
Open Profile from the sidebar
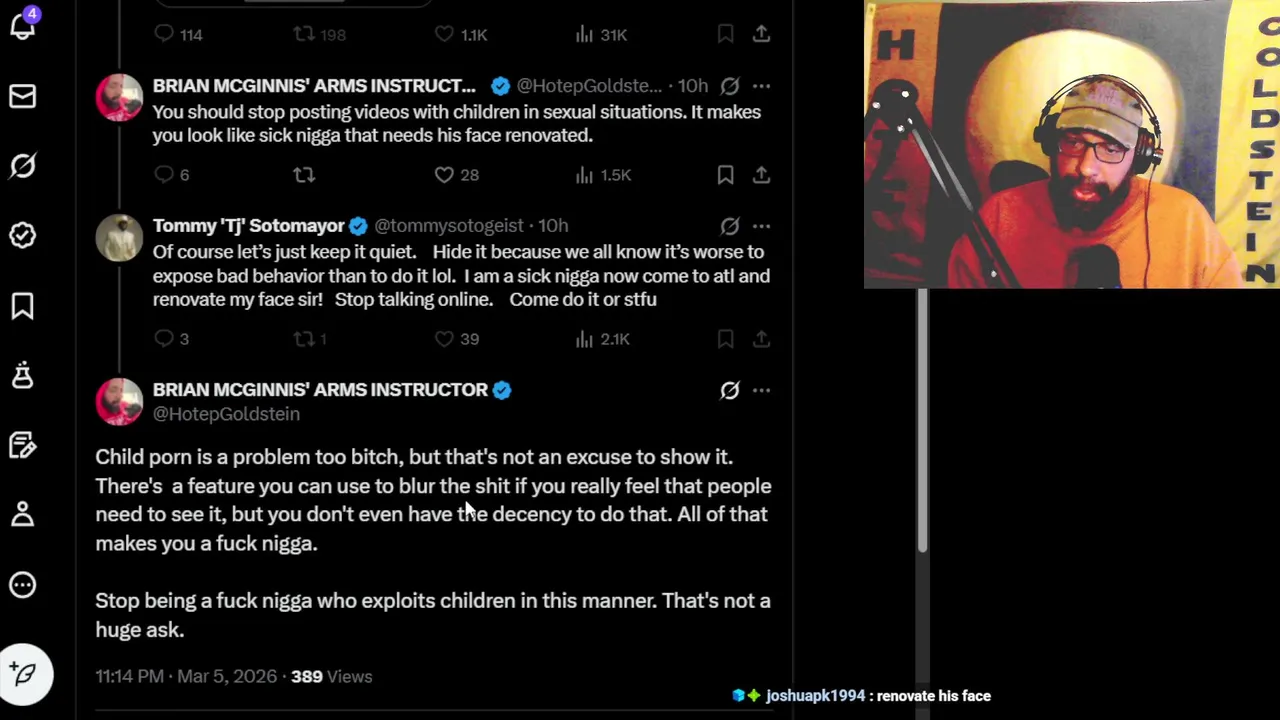tap(23, 514)
